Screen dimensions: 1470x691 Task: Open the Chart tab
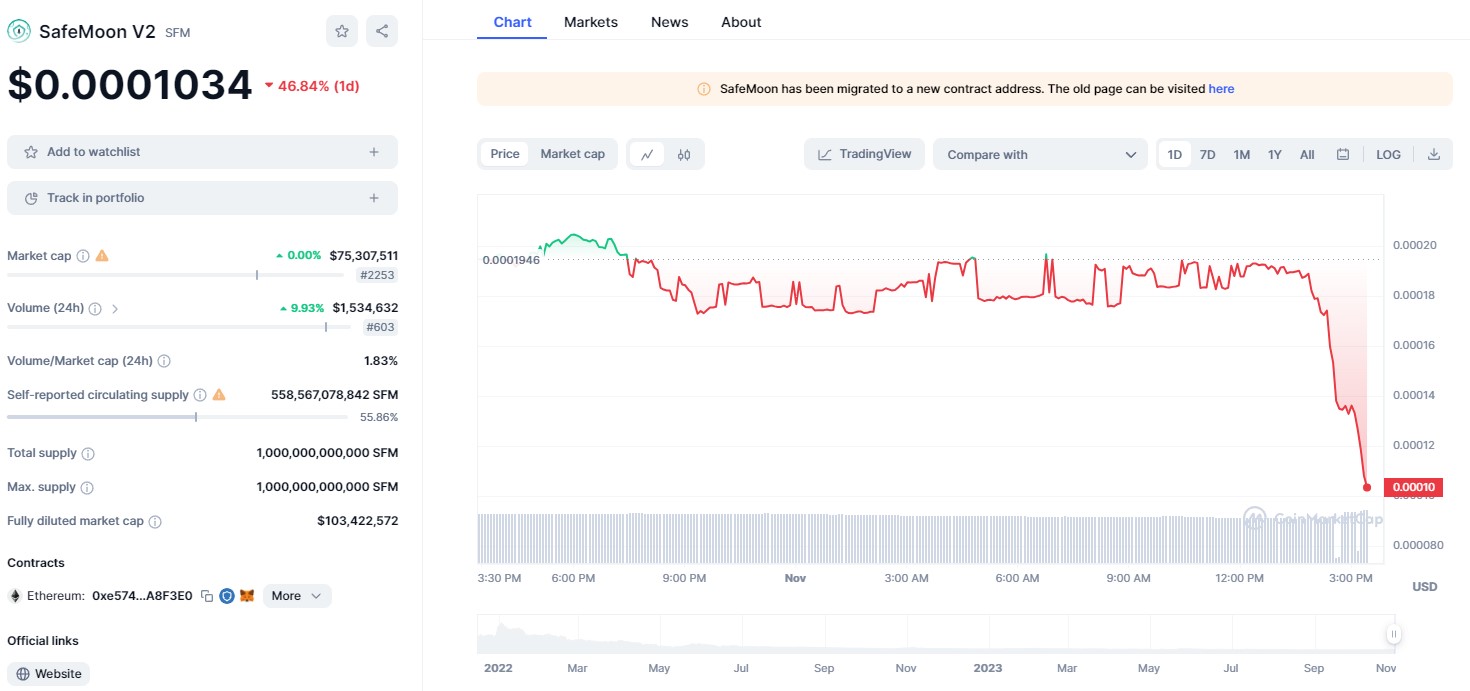pos(512,22)
